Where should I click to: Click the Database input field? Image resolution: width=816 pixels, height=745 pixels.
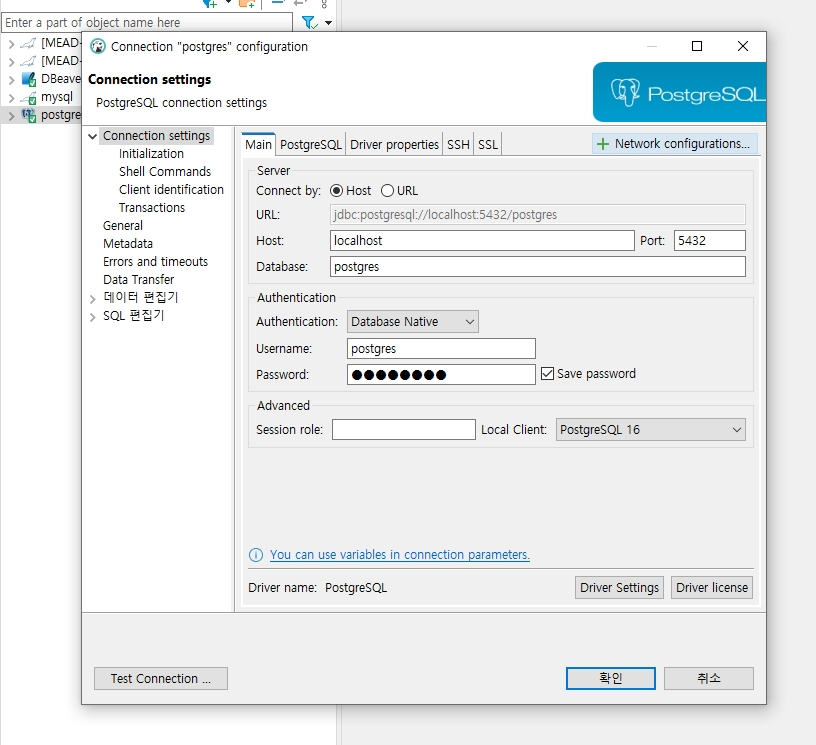[538, 266]
